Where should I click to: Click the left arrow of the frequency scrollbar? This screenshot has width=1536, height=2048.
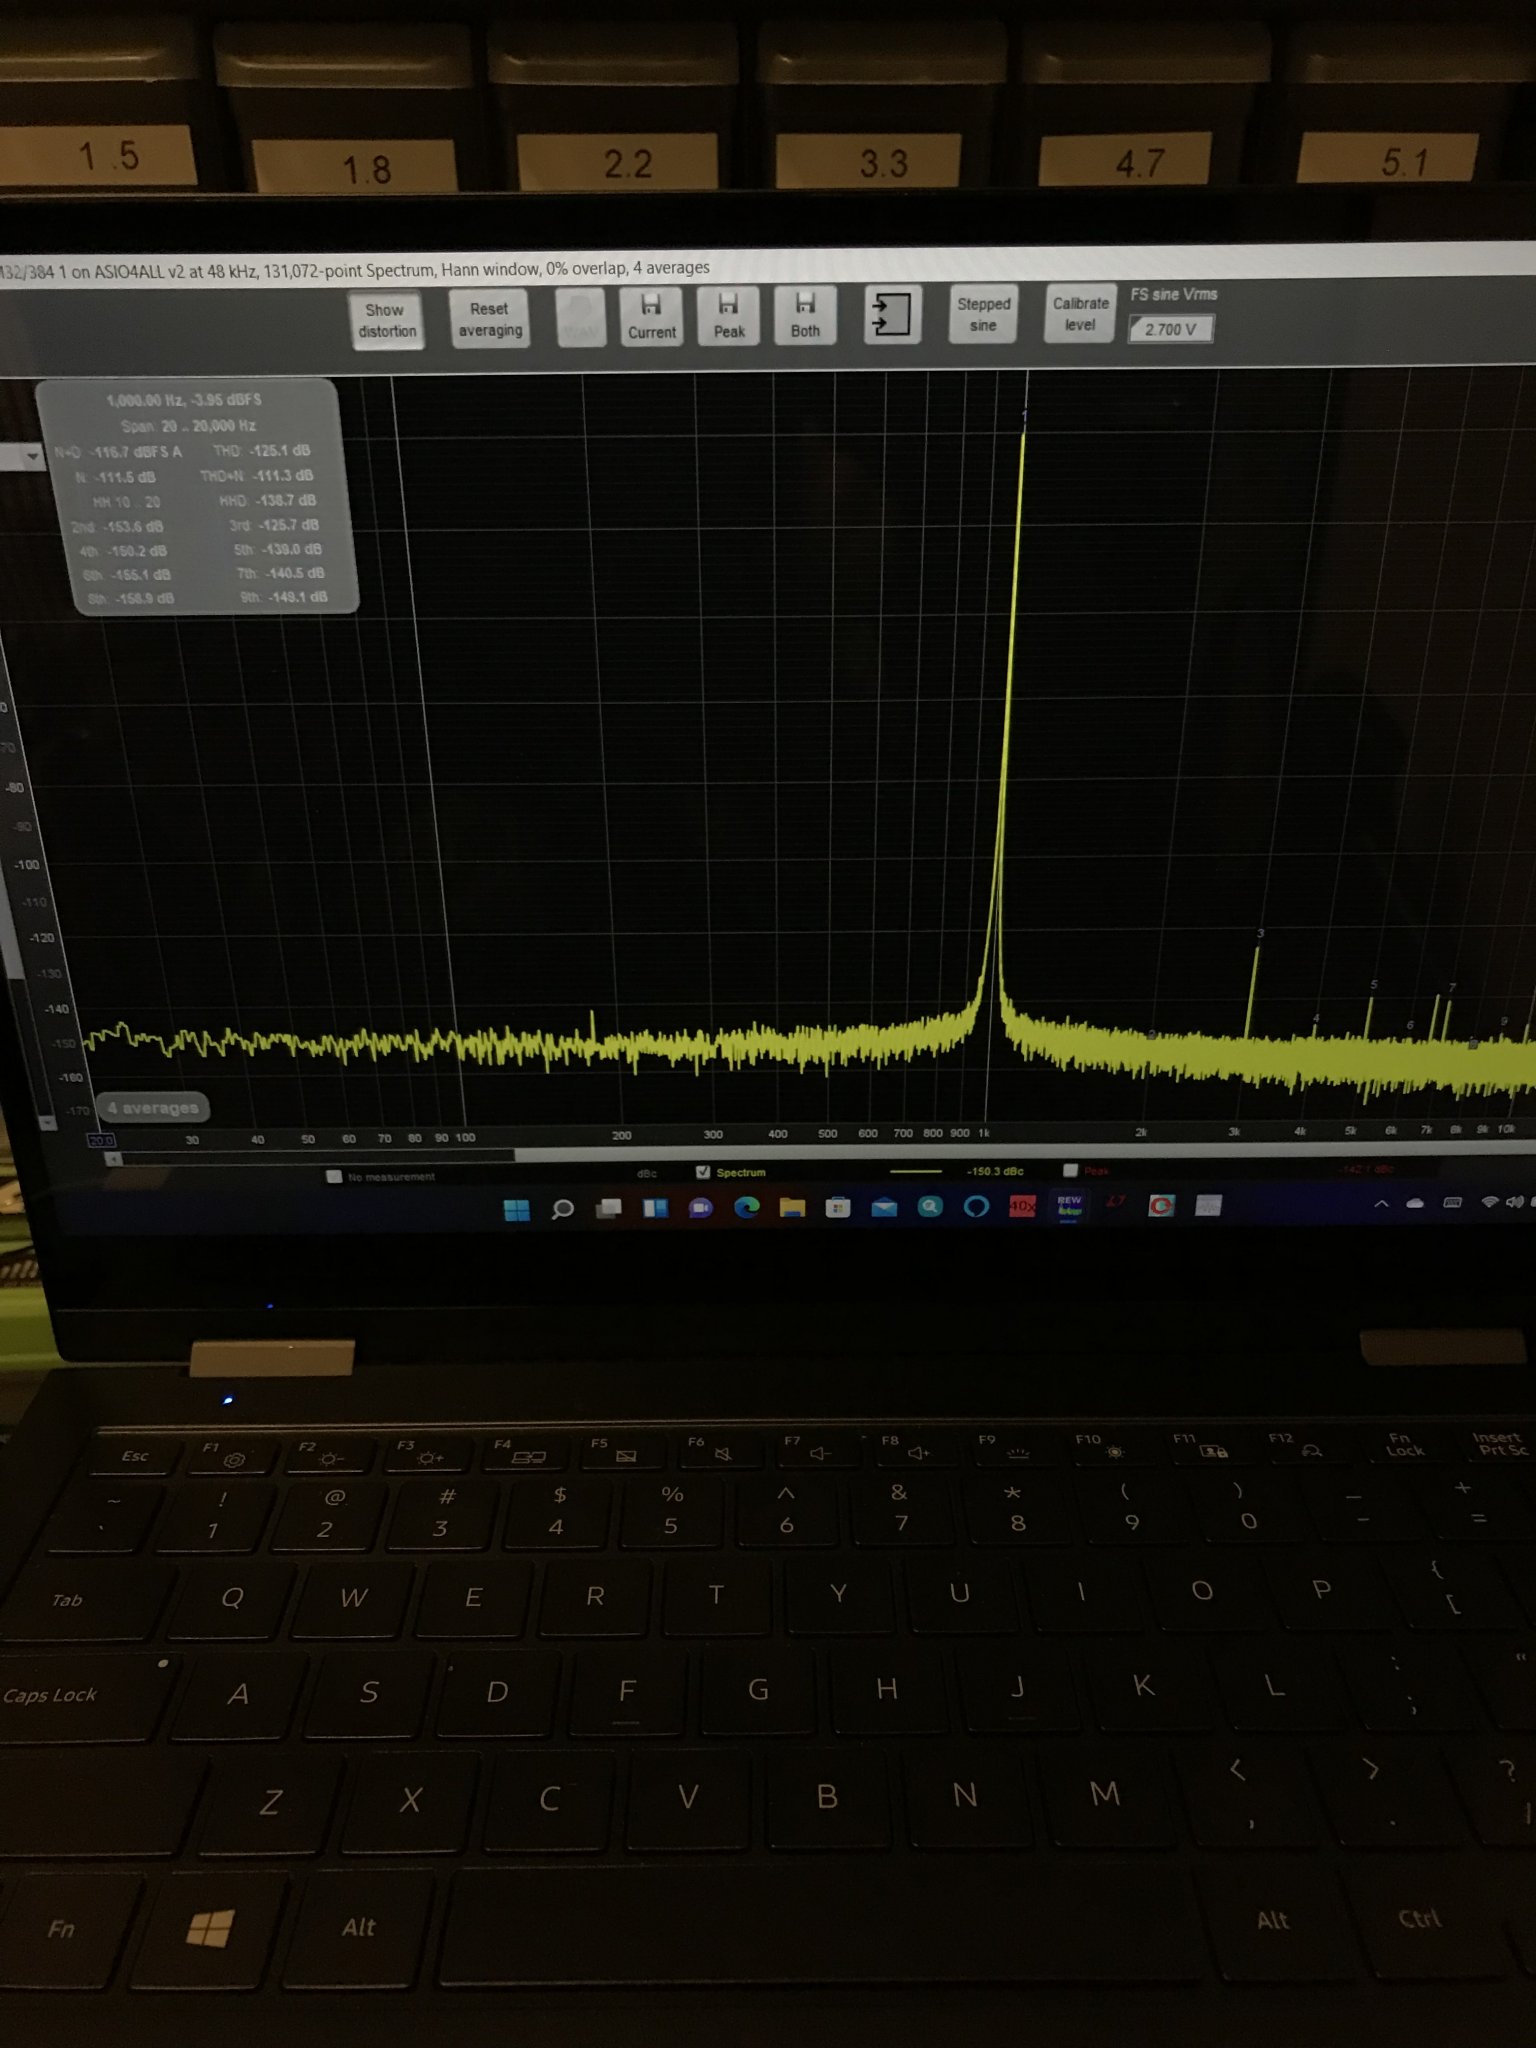click(x=114, y=1158)
